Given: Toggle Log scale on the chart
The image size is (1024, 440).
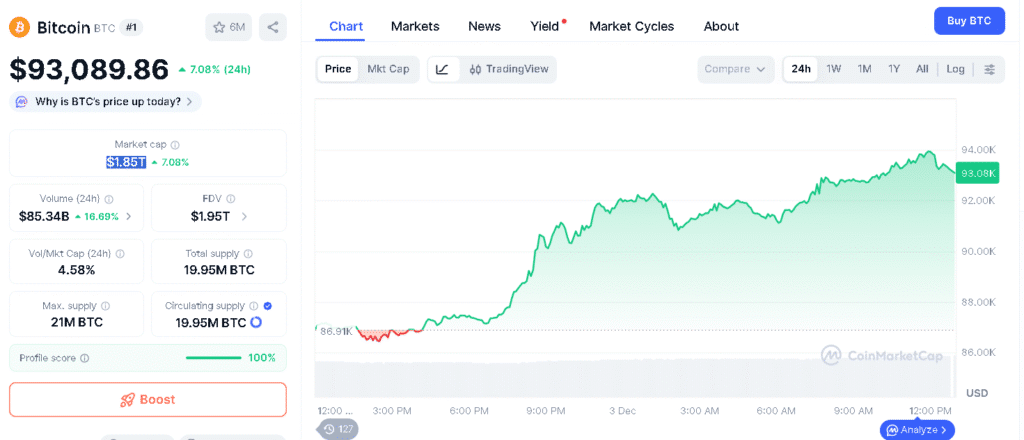Looking at the screenshot, I should coord(955,69).
